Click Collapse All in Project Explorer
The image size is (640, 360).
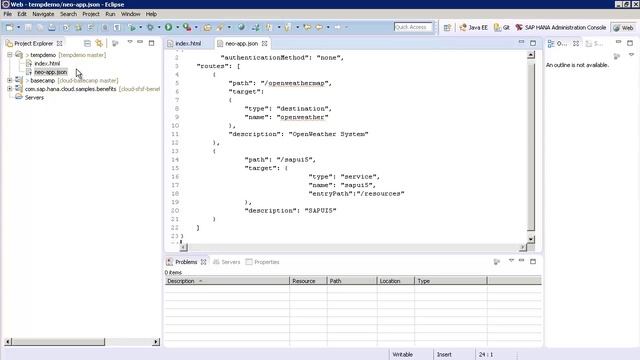click(87, 43)
